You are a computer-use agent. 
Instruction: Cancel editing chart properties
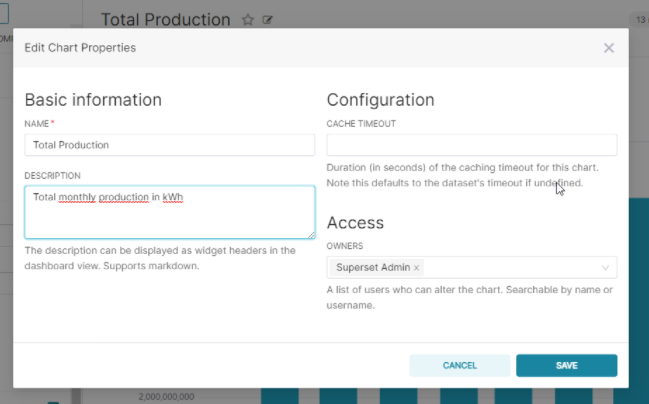(x=460, y=366)
